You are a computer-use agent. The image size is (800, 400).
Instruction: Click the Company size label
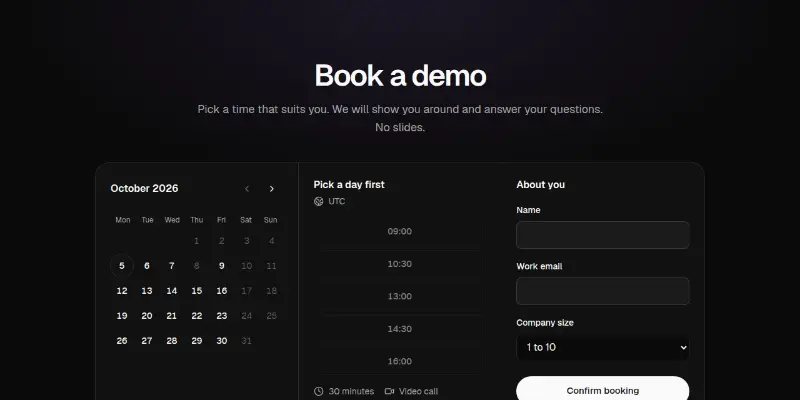pos(545,323)
